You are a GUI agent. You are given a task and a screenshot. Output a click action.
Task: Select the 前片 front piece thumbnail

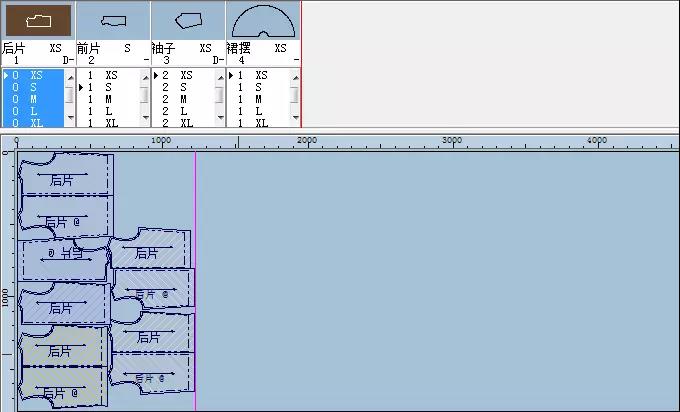[x=112, y=21]
